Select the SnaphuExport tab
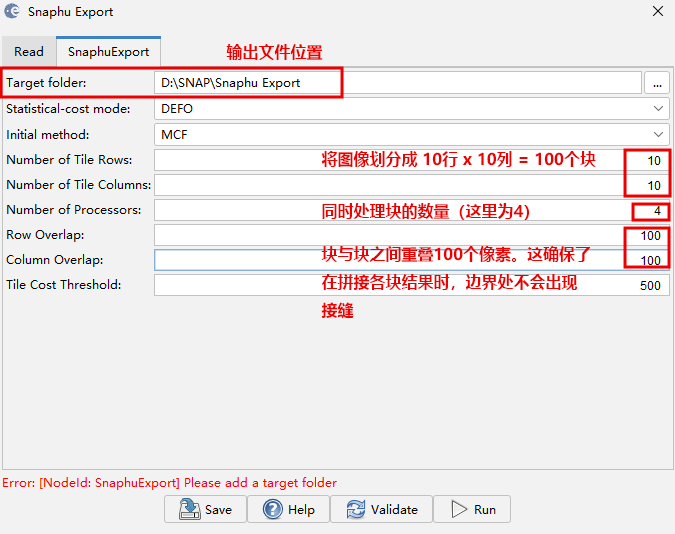Screen dimensions: 675x534 pos(108,51)
